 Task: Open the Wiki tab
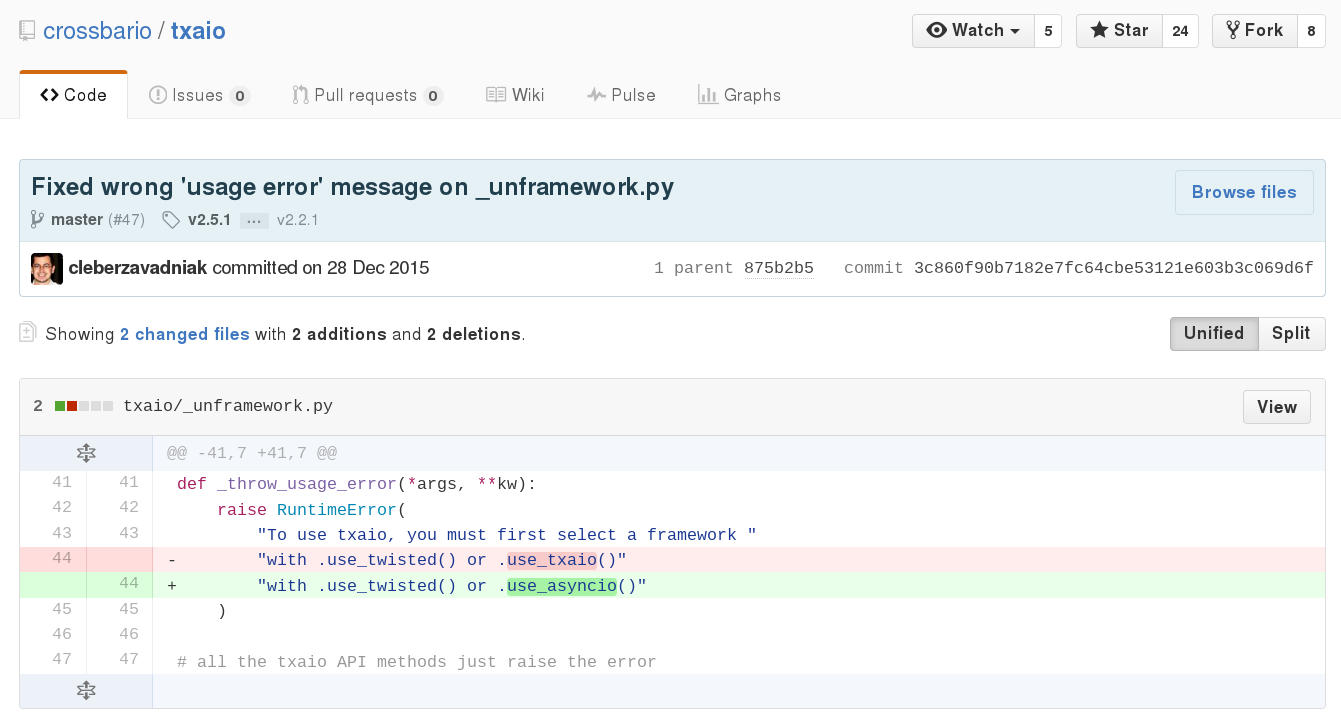(515, 95)
